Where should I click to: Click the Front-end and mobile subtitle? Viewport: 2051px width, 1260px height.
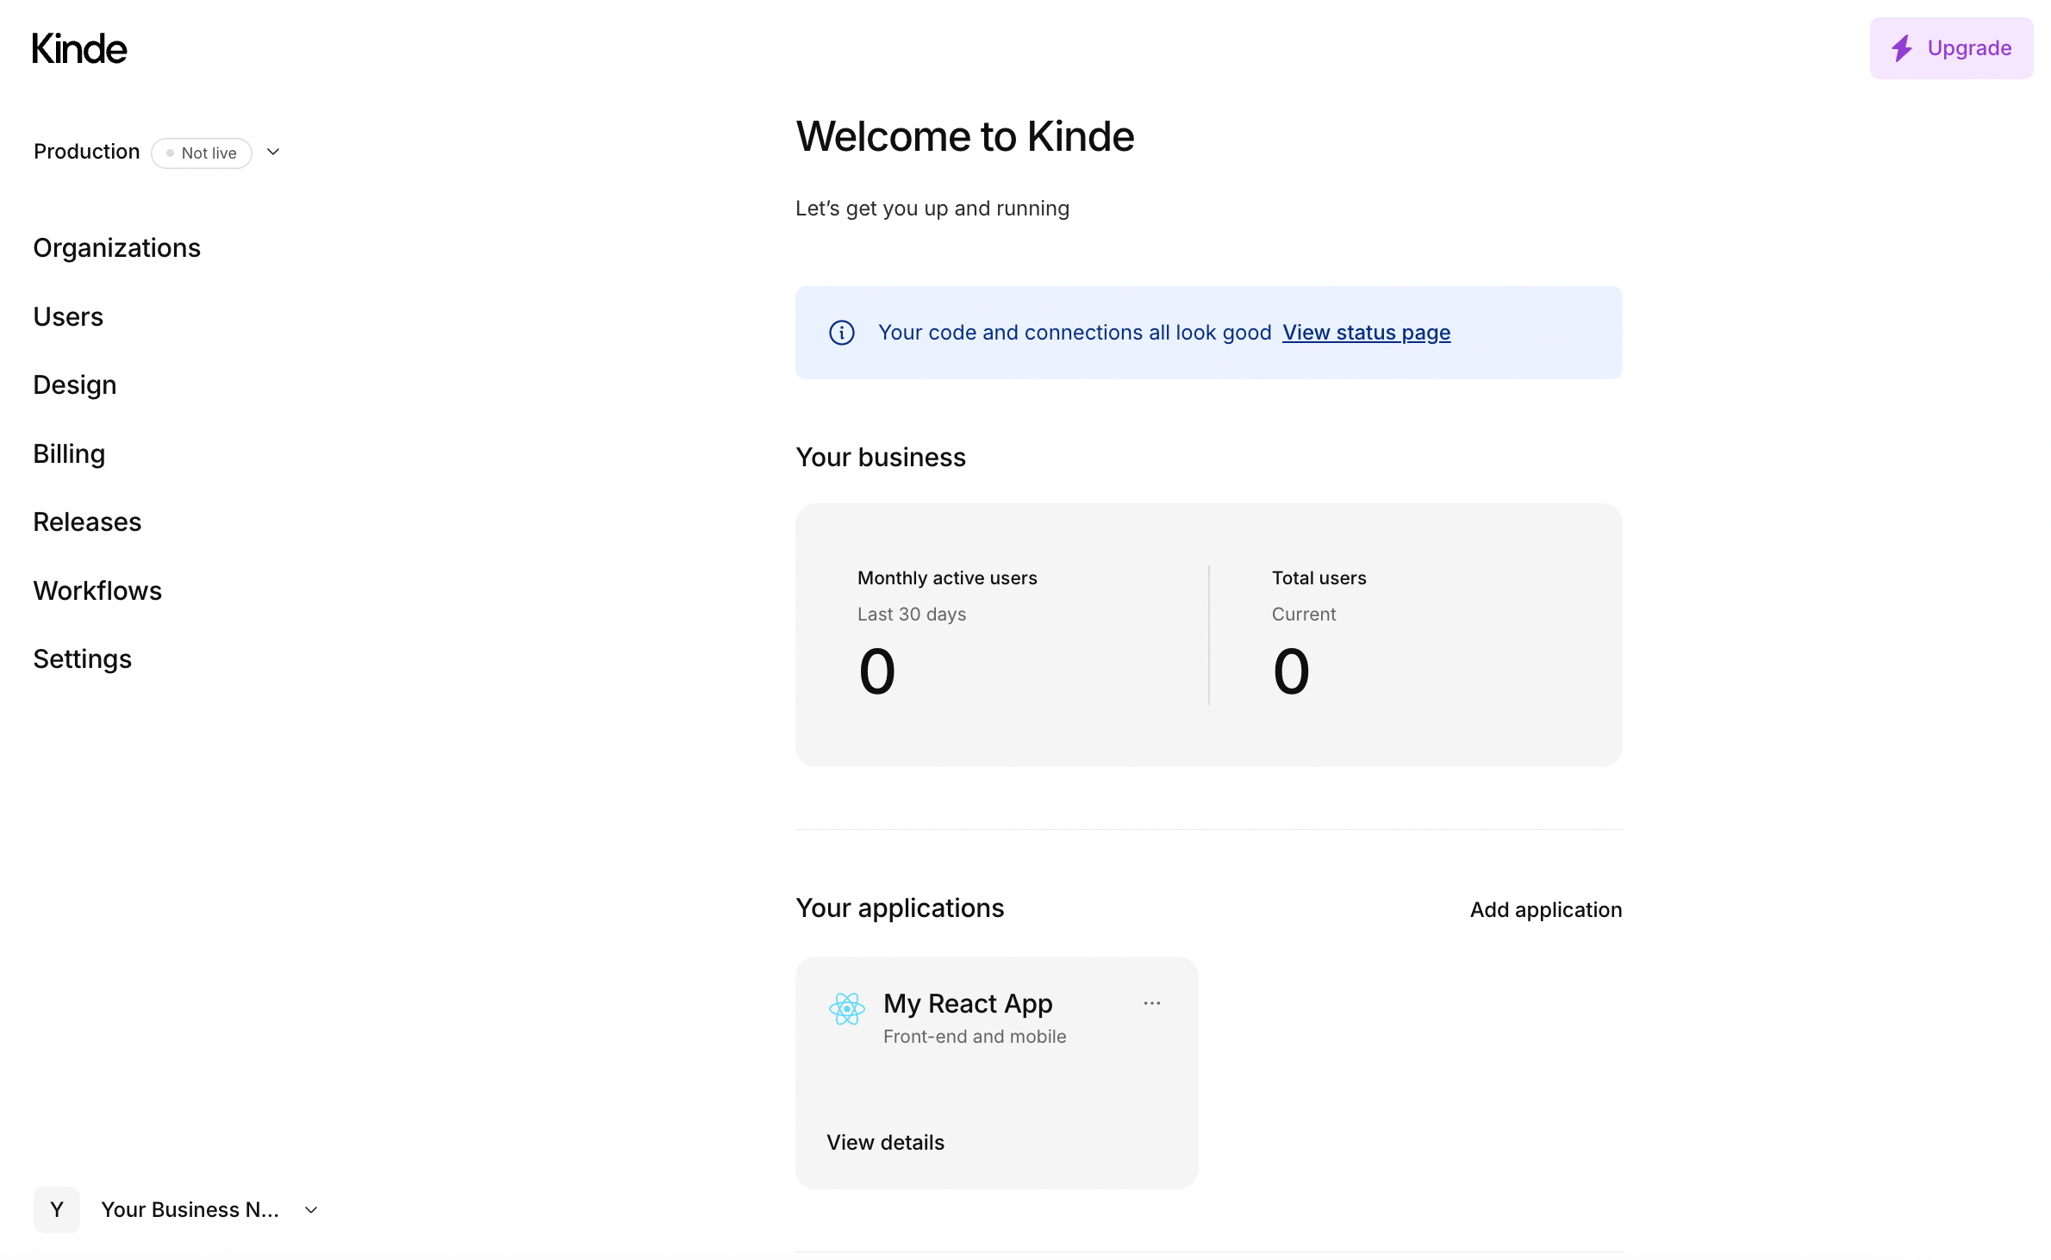coord(974,1037)
